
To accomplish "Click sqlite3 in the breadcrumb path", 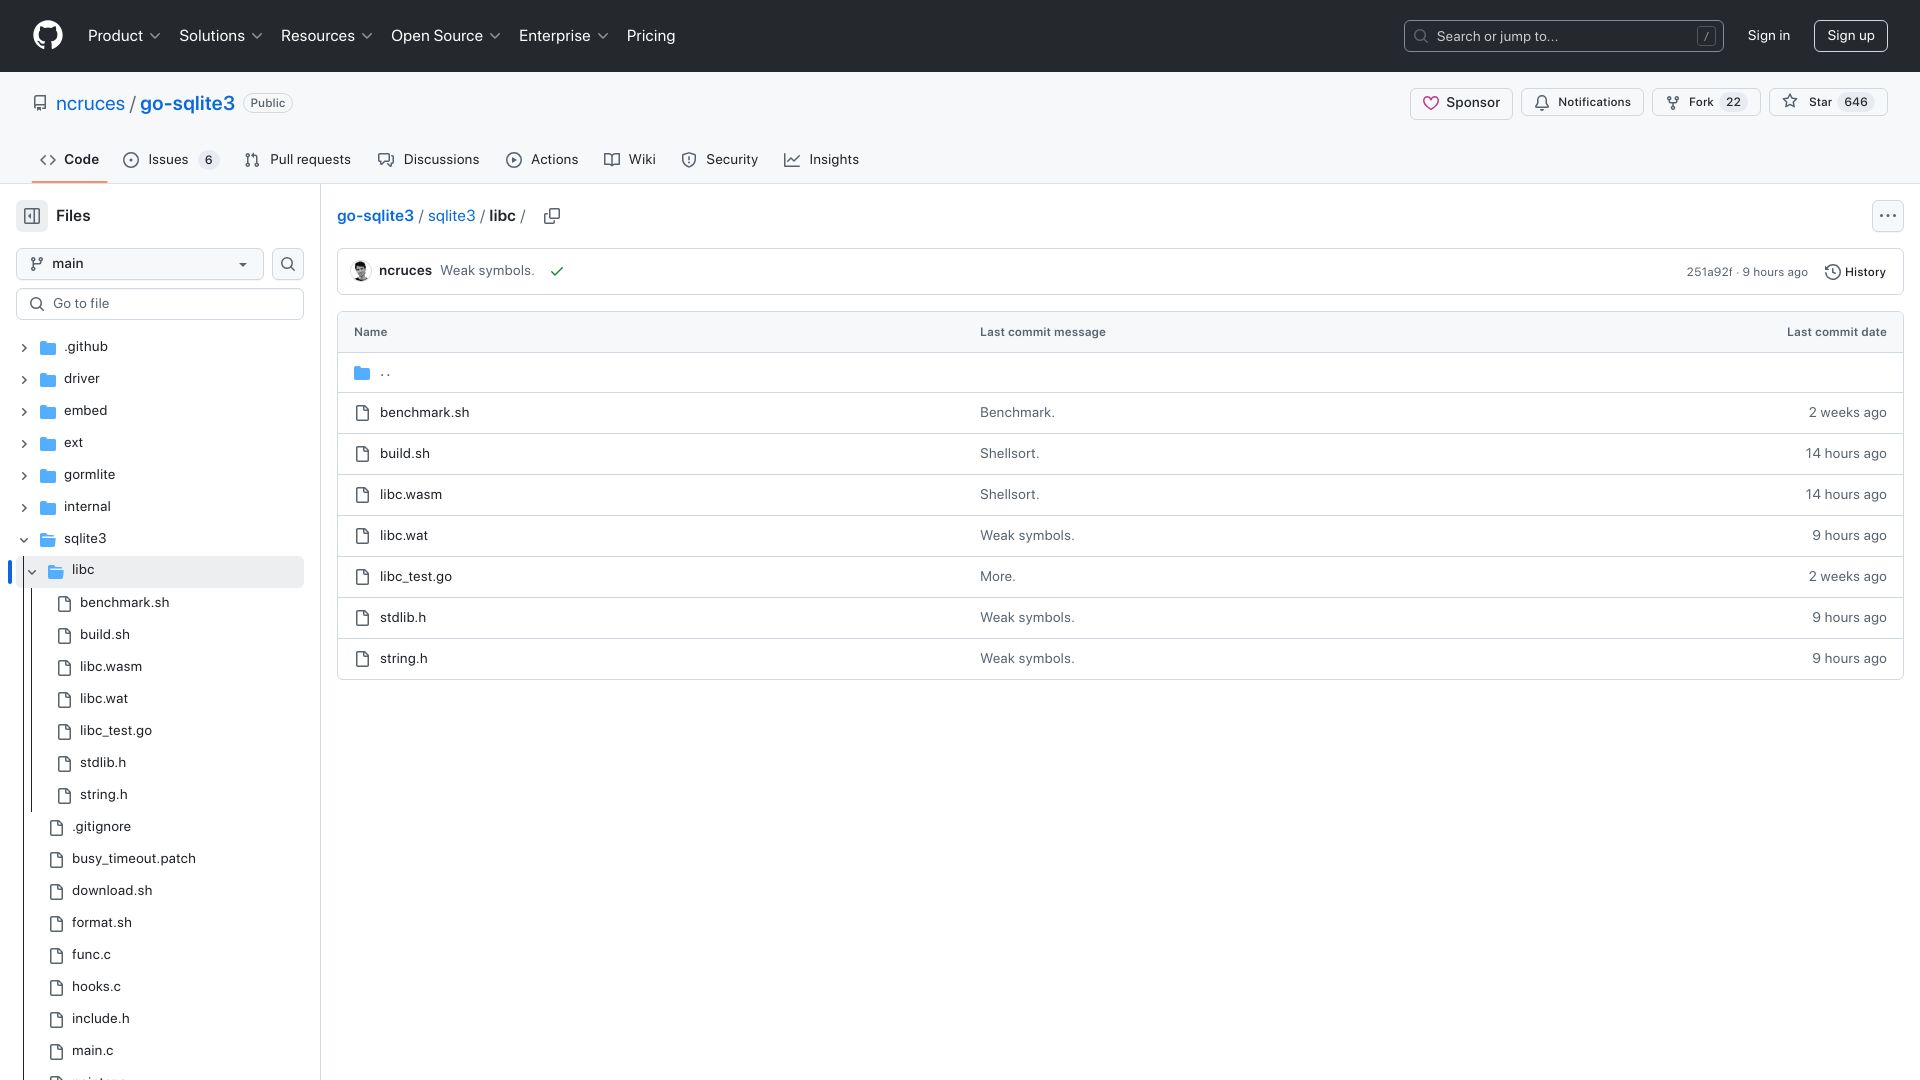I will [452, 216].
